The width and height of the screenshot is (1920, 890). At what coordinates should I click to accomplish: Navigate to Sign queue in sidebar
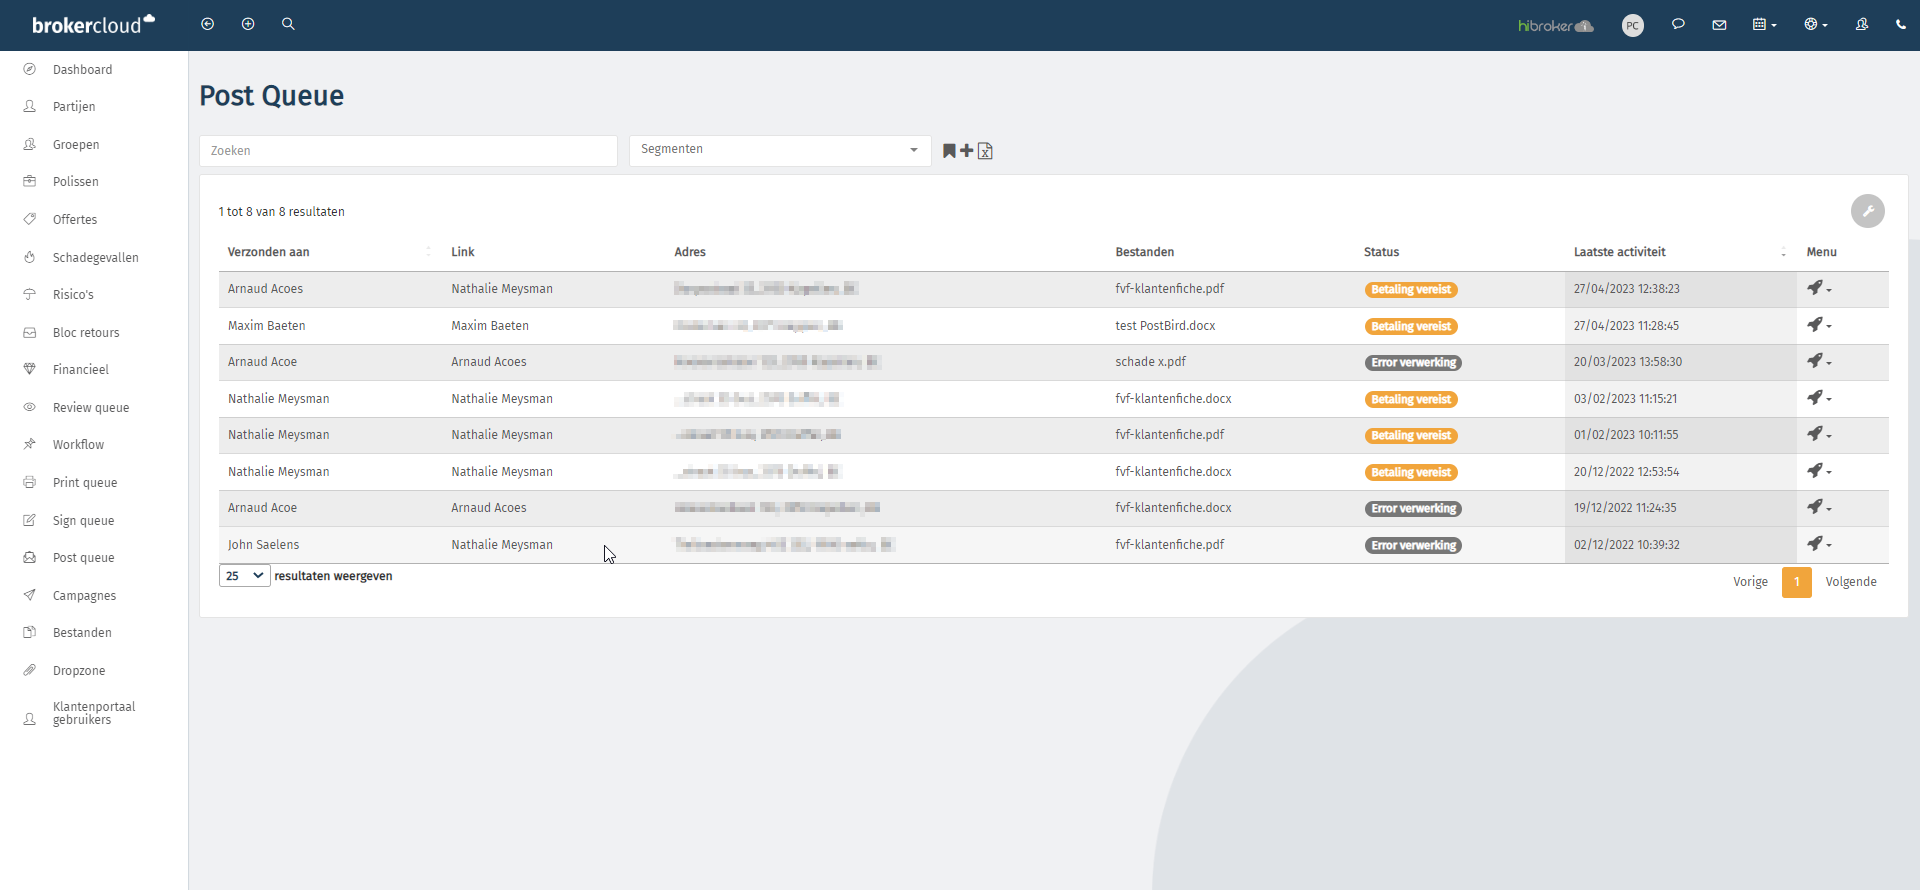click(84, 521)
